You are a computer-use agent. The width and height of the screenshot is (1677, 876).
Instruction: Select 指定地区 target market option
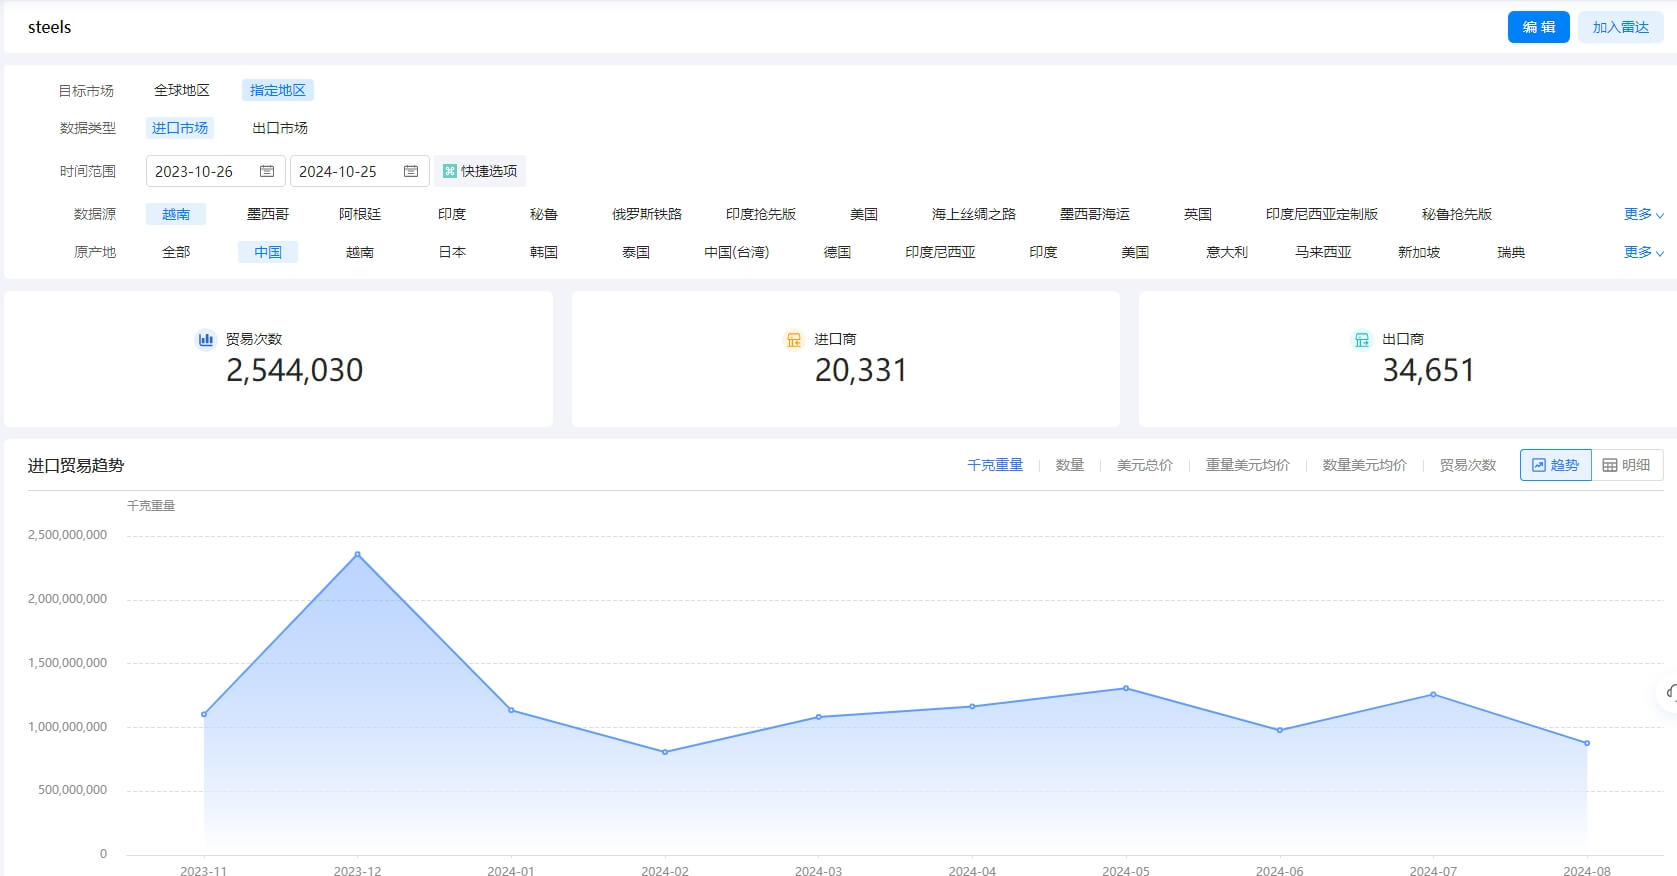tap(278, 90)
